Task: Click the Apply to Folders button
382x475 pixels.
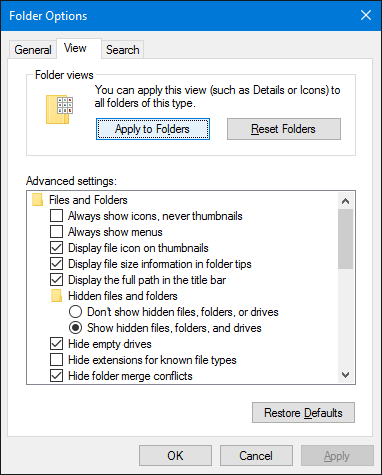Action: coord(153,129)
